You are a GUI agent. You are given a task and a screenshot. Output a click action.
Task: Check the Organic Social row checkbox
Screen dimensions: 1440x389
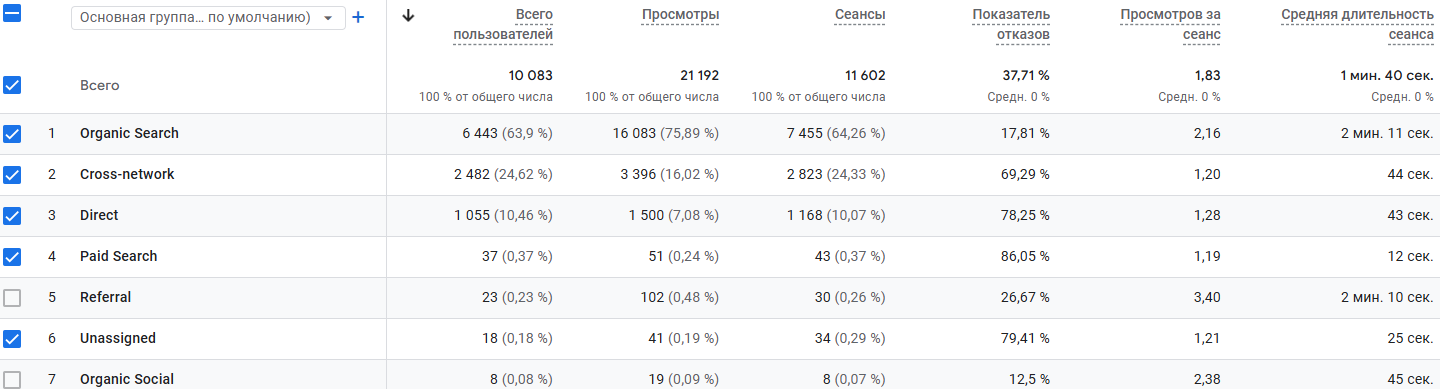12,379
